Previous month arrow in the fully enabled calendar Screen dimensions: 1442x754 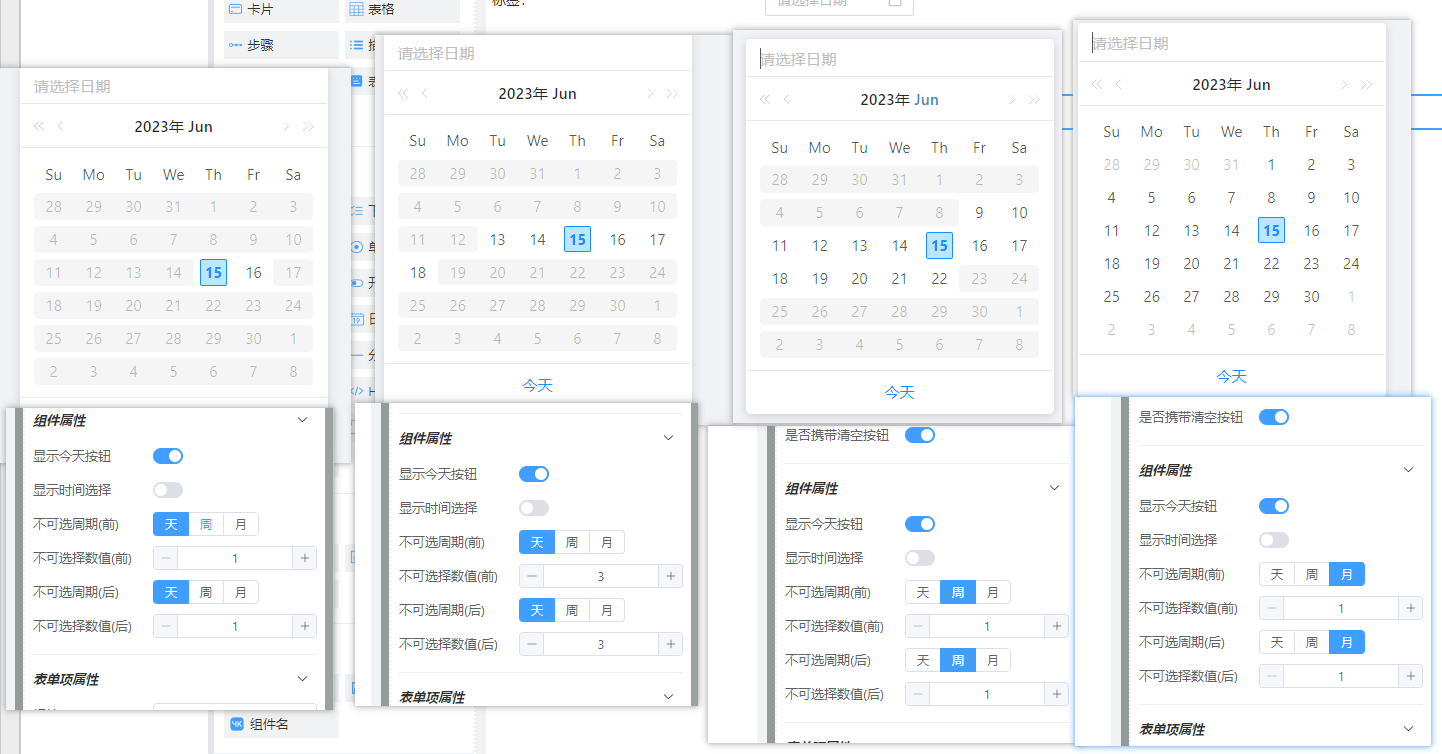1119,85
